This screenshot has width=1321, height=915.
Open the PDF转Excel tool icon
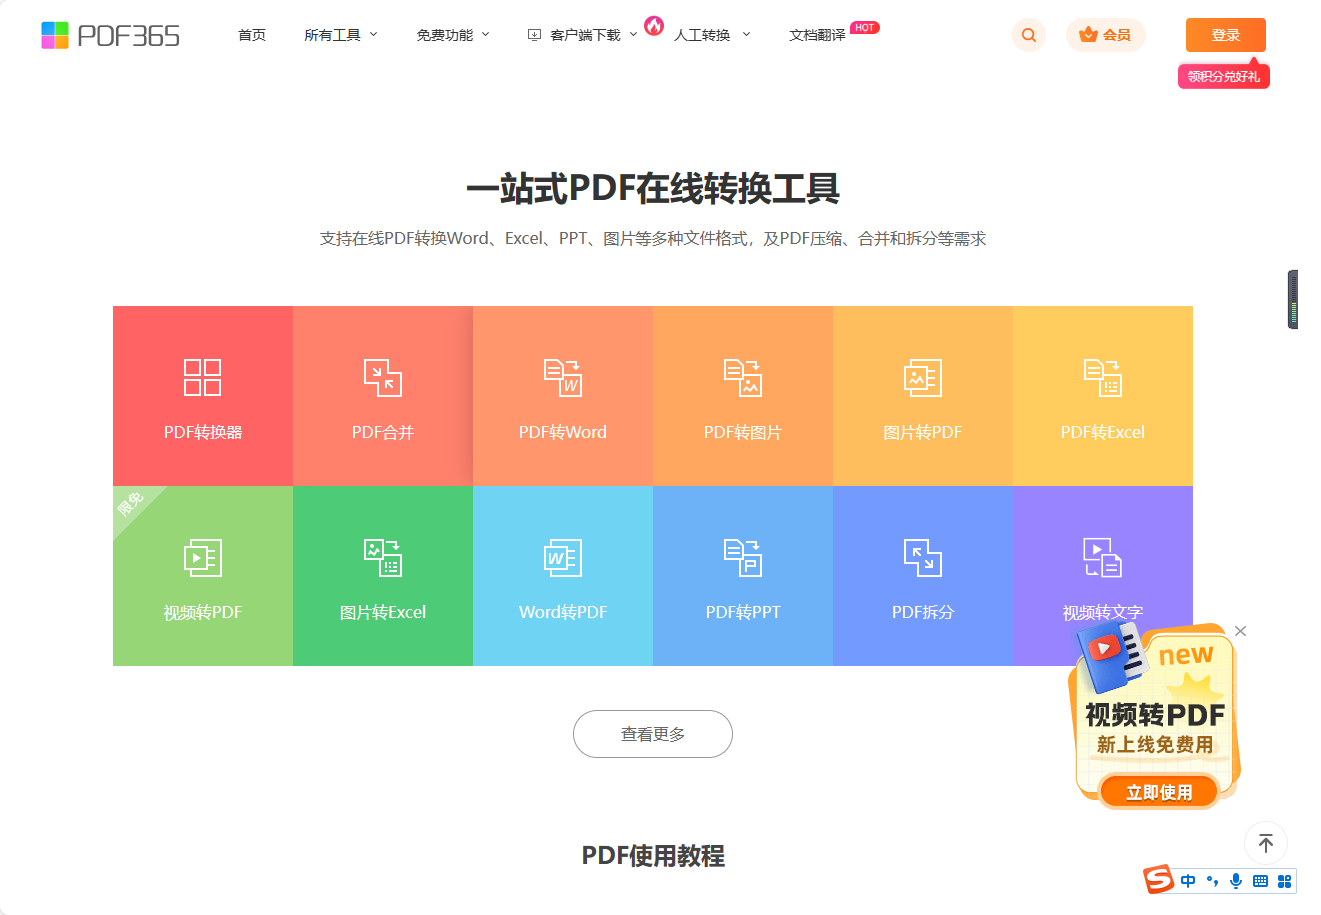[1103, 378]
